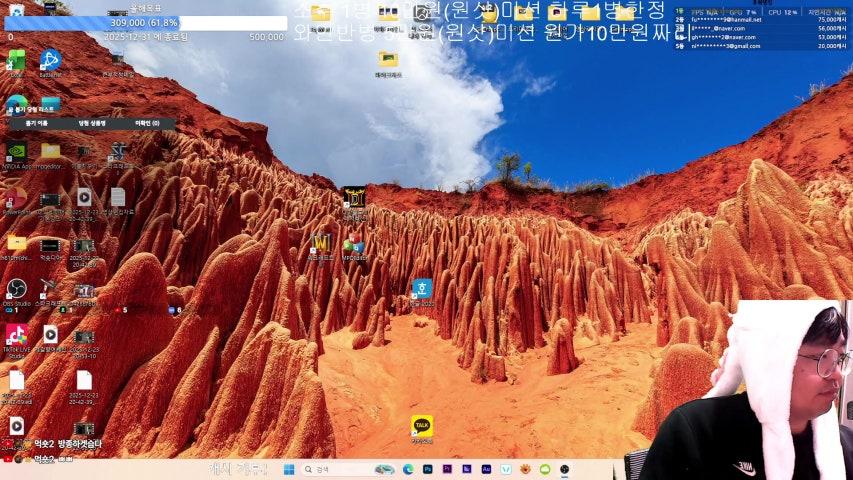Open the KakaoTalk desktop icon
This screenshot has height=480, width=853.
click(422, 426)
